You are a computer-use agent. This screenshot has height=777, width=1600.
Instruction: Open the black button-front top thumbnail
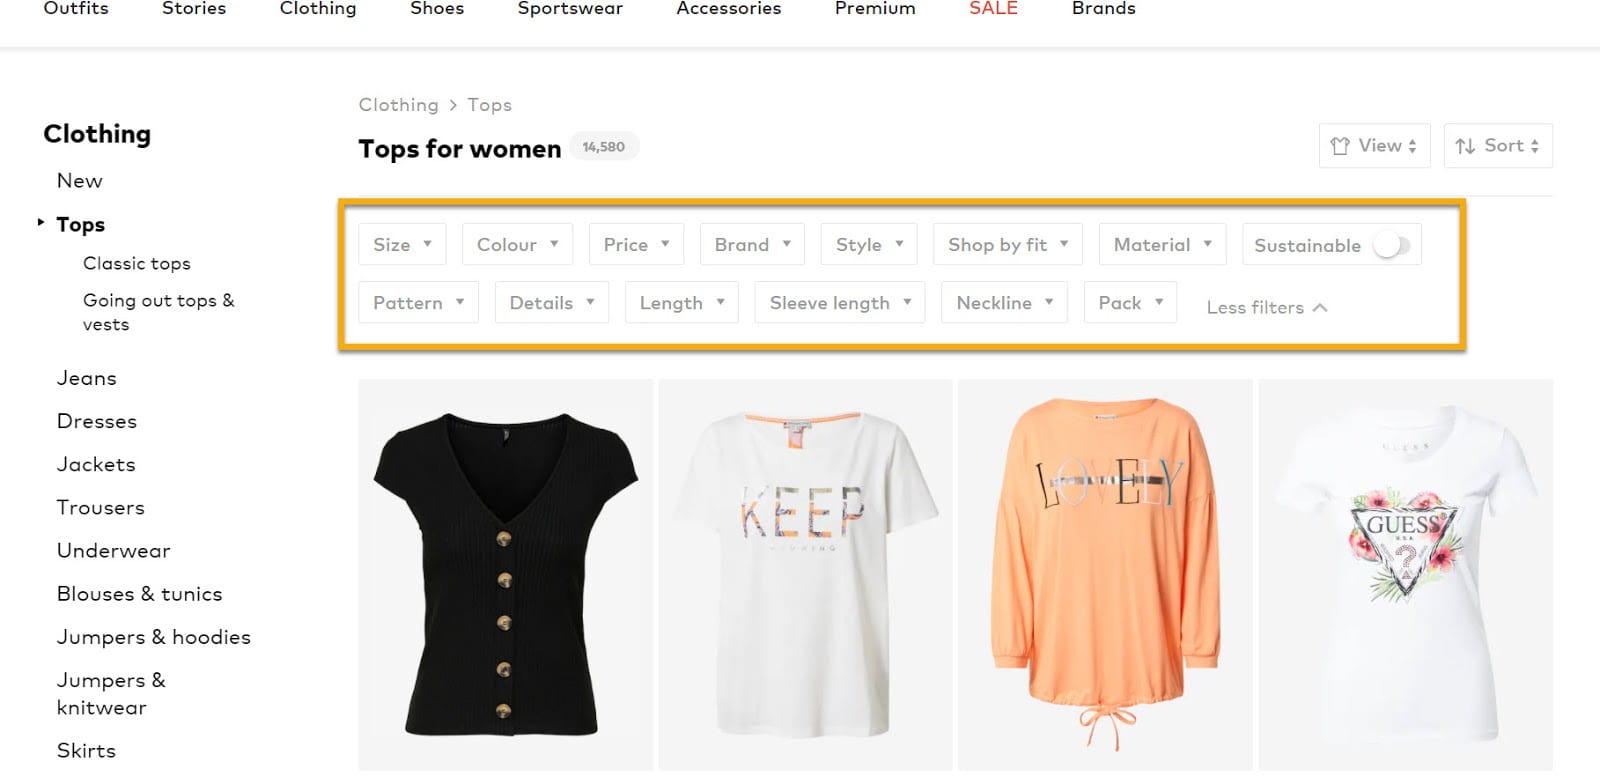pyautogui.click(x=506, y=575)
